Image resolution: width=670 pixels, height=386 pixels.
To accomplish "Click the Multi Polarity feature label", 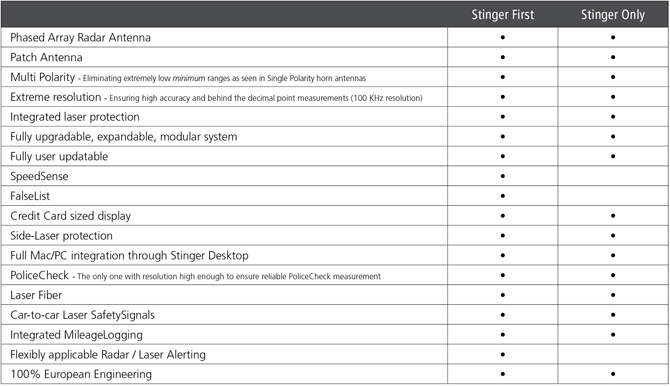I will click(x=43, y=77).
